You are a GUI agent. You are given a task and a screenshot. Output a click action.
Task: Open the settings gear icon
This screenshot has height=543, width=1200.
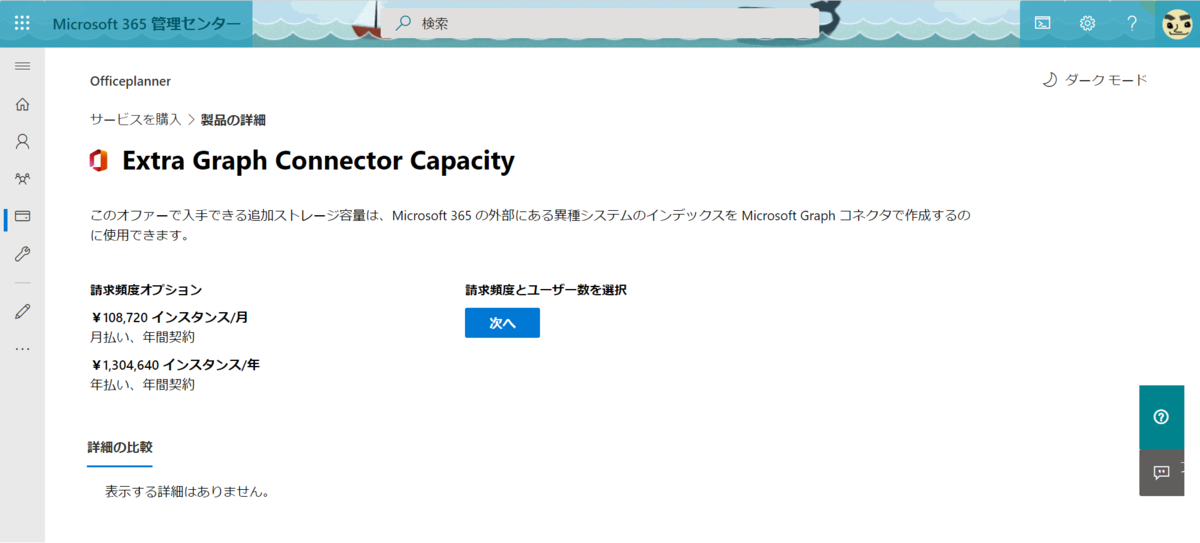coord(1087,23)
